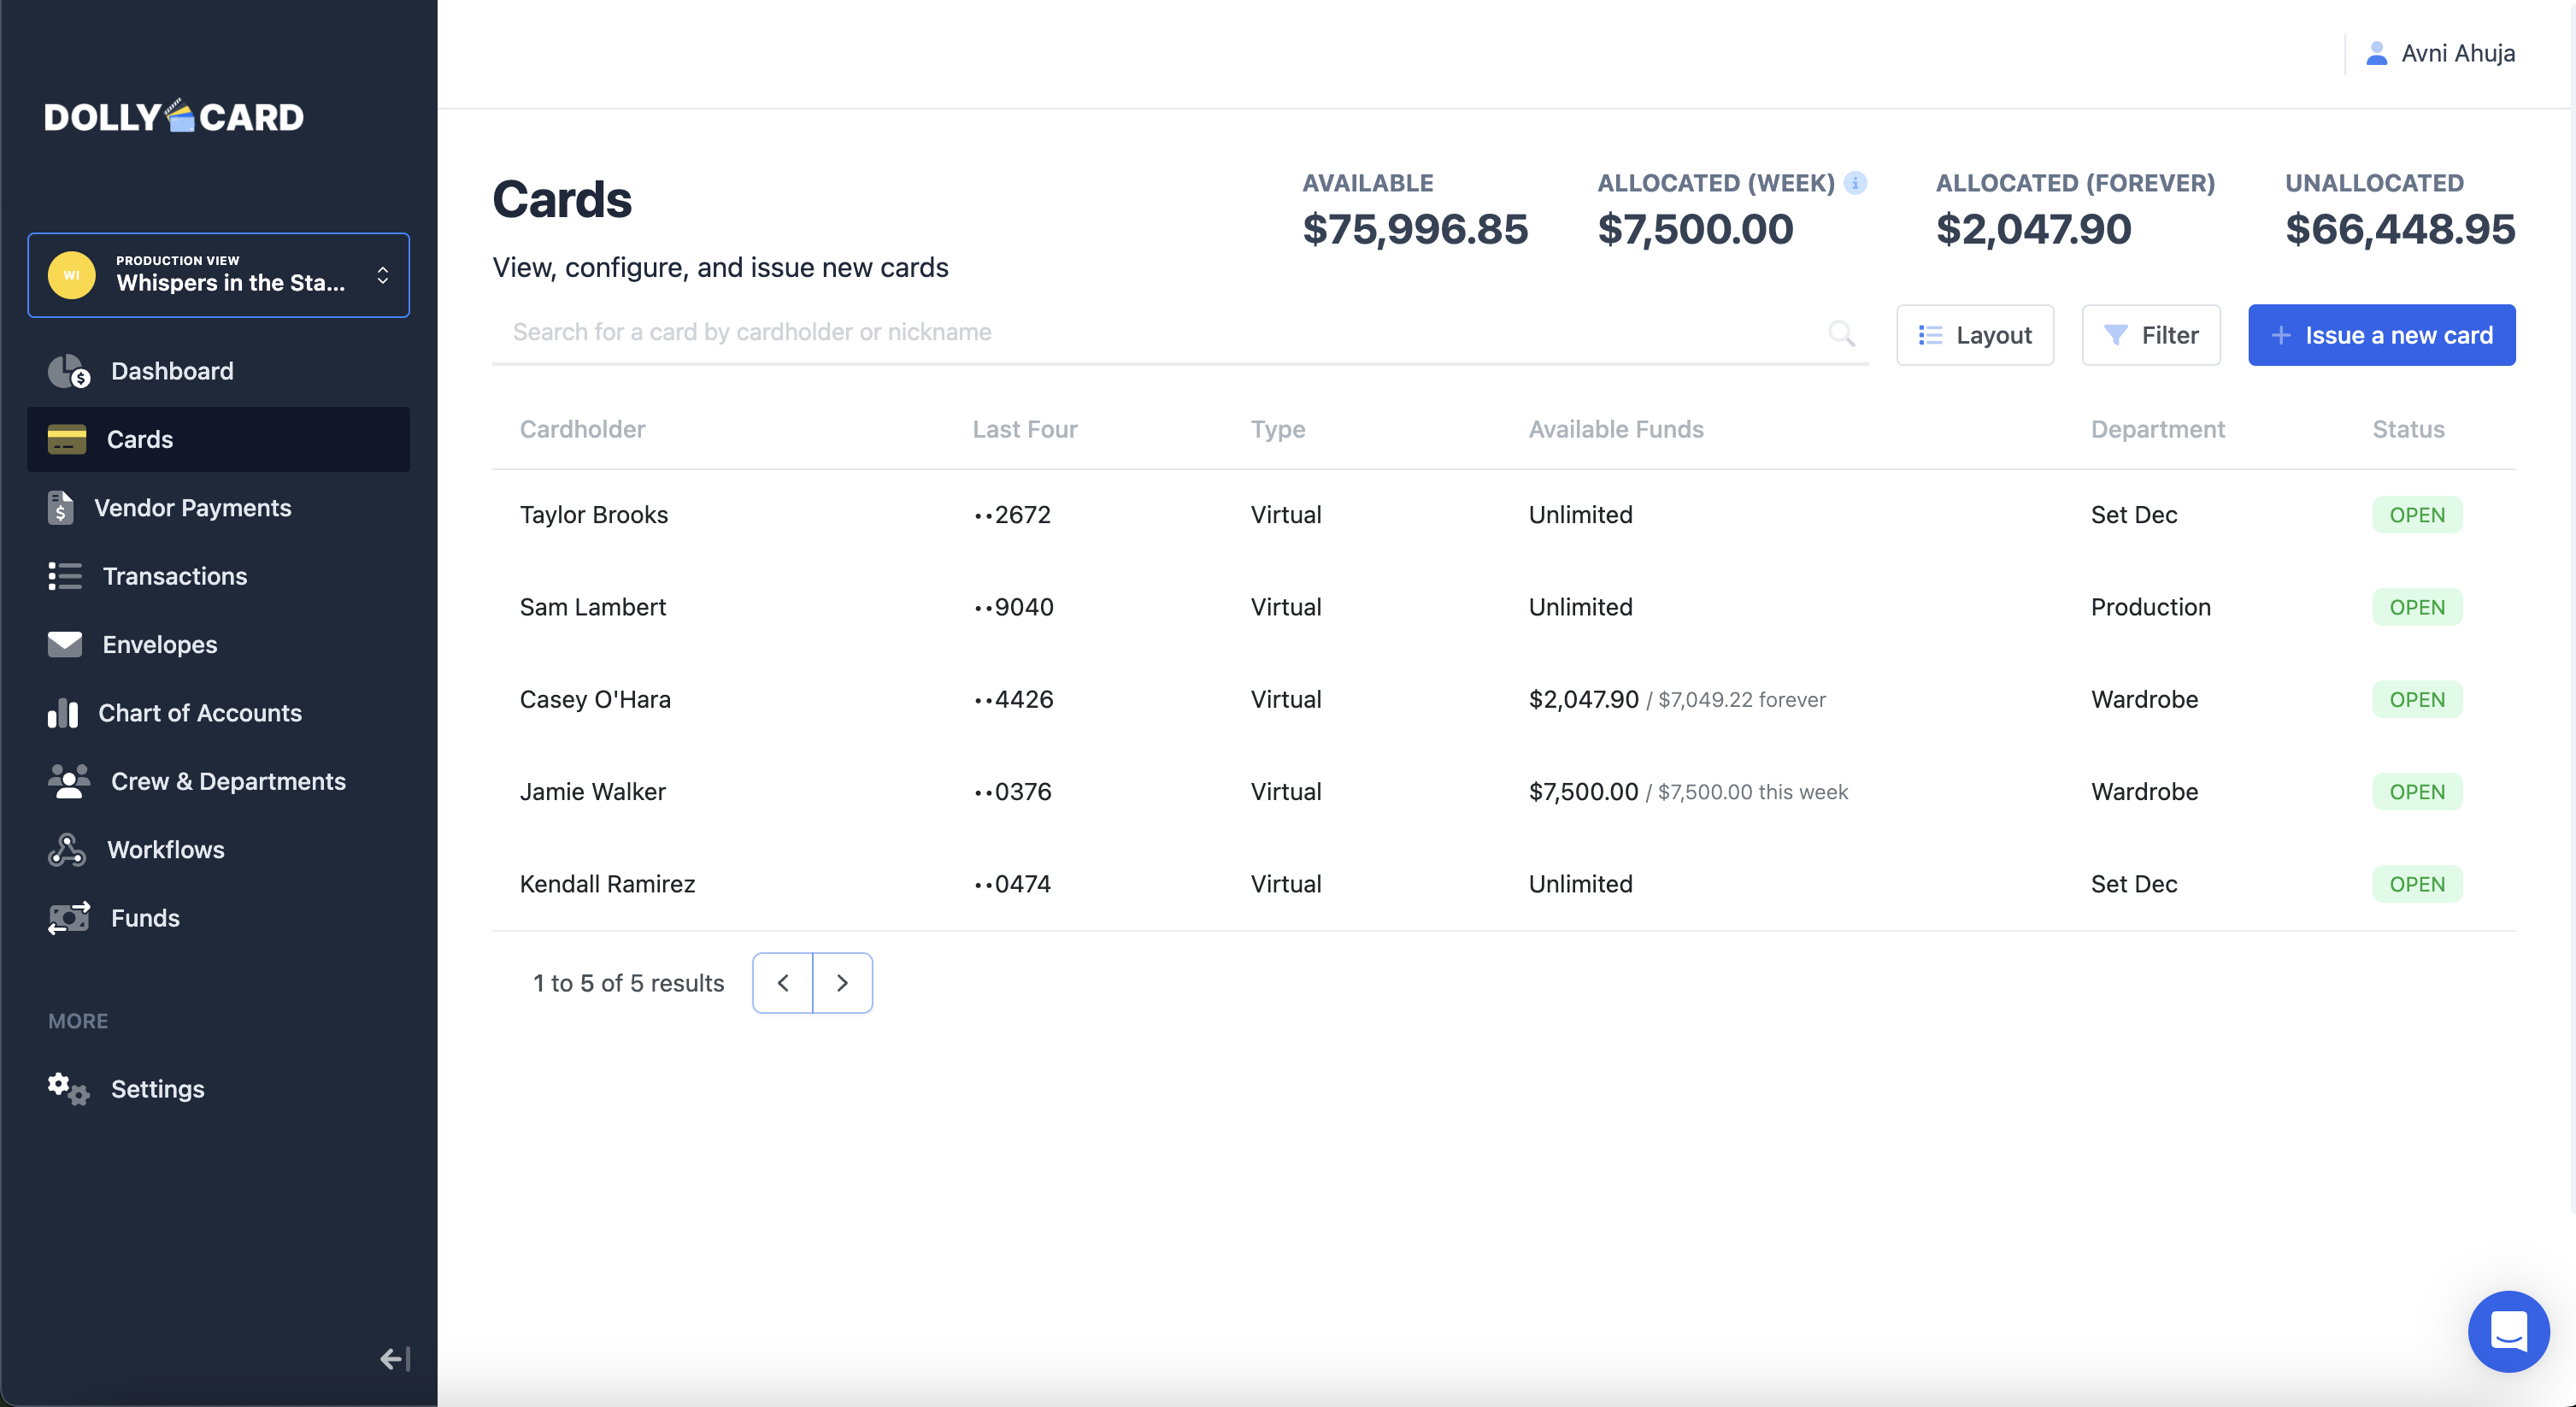This screenshot has width=2576, height=1407.
Task: Go to next page of results
Action: (x=842, y=983)
